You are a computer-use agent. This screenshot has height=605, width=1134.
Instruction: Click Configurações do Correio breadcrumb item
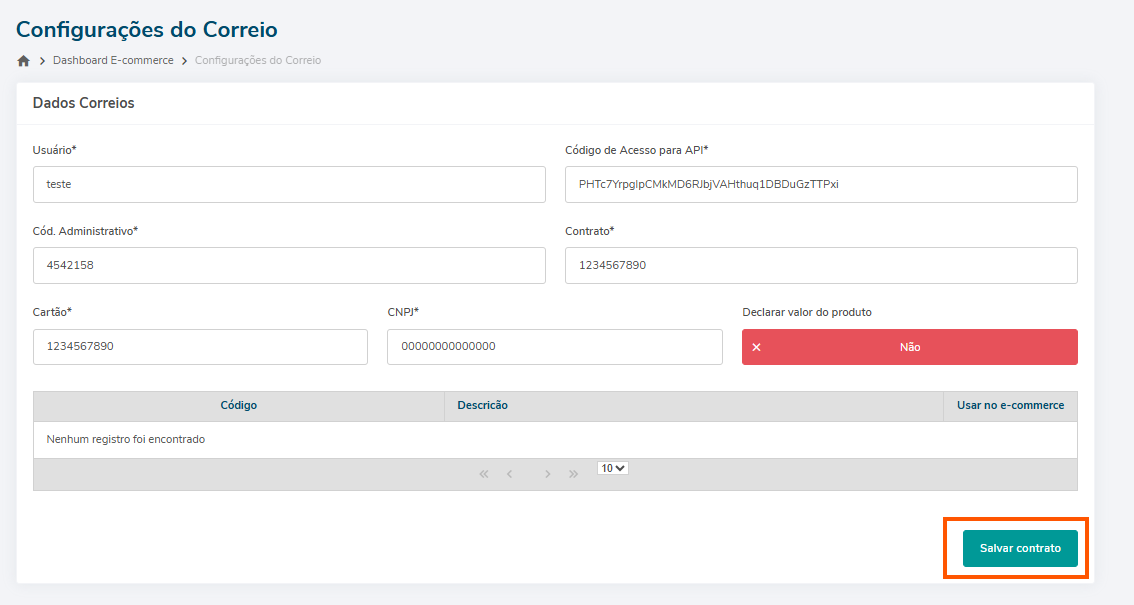click(x=258, y=61)
